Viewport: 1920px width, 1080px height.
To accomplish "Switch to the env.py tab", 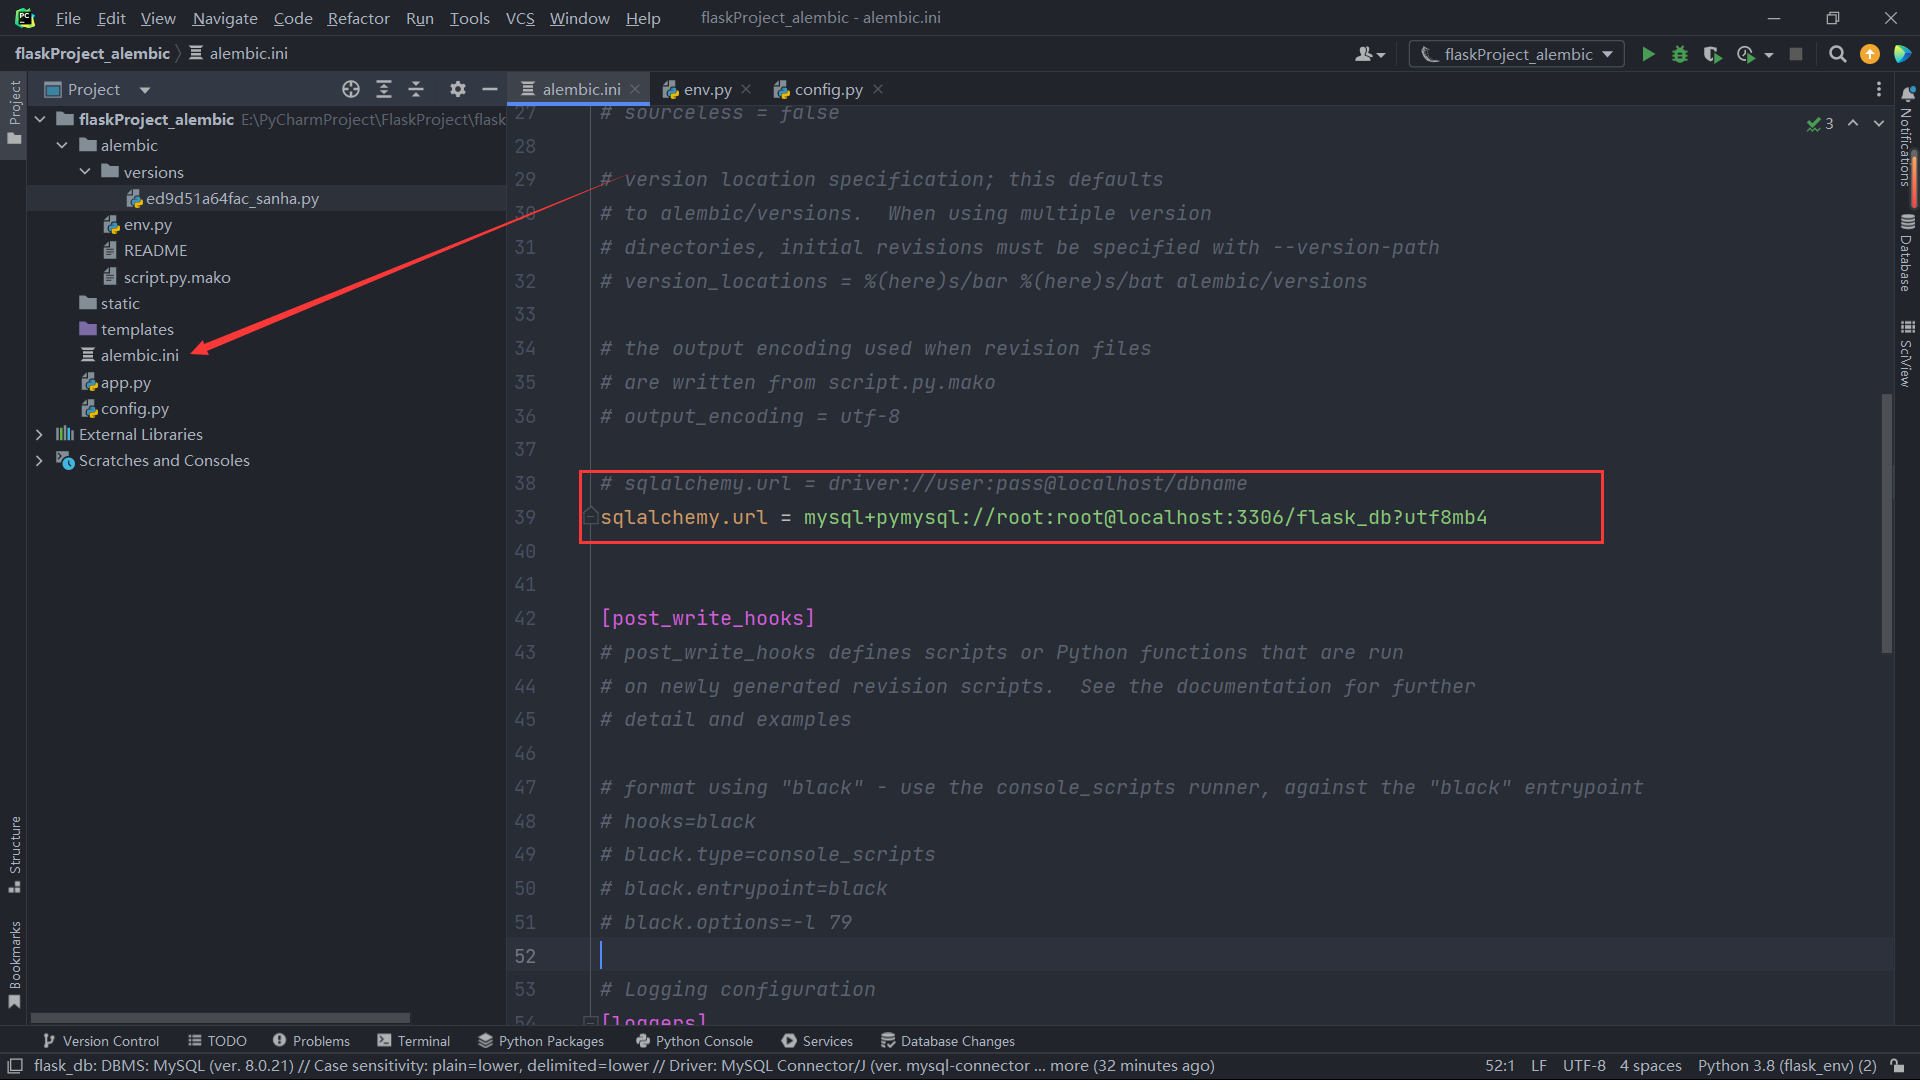I will click(x=707, y=89).
